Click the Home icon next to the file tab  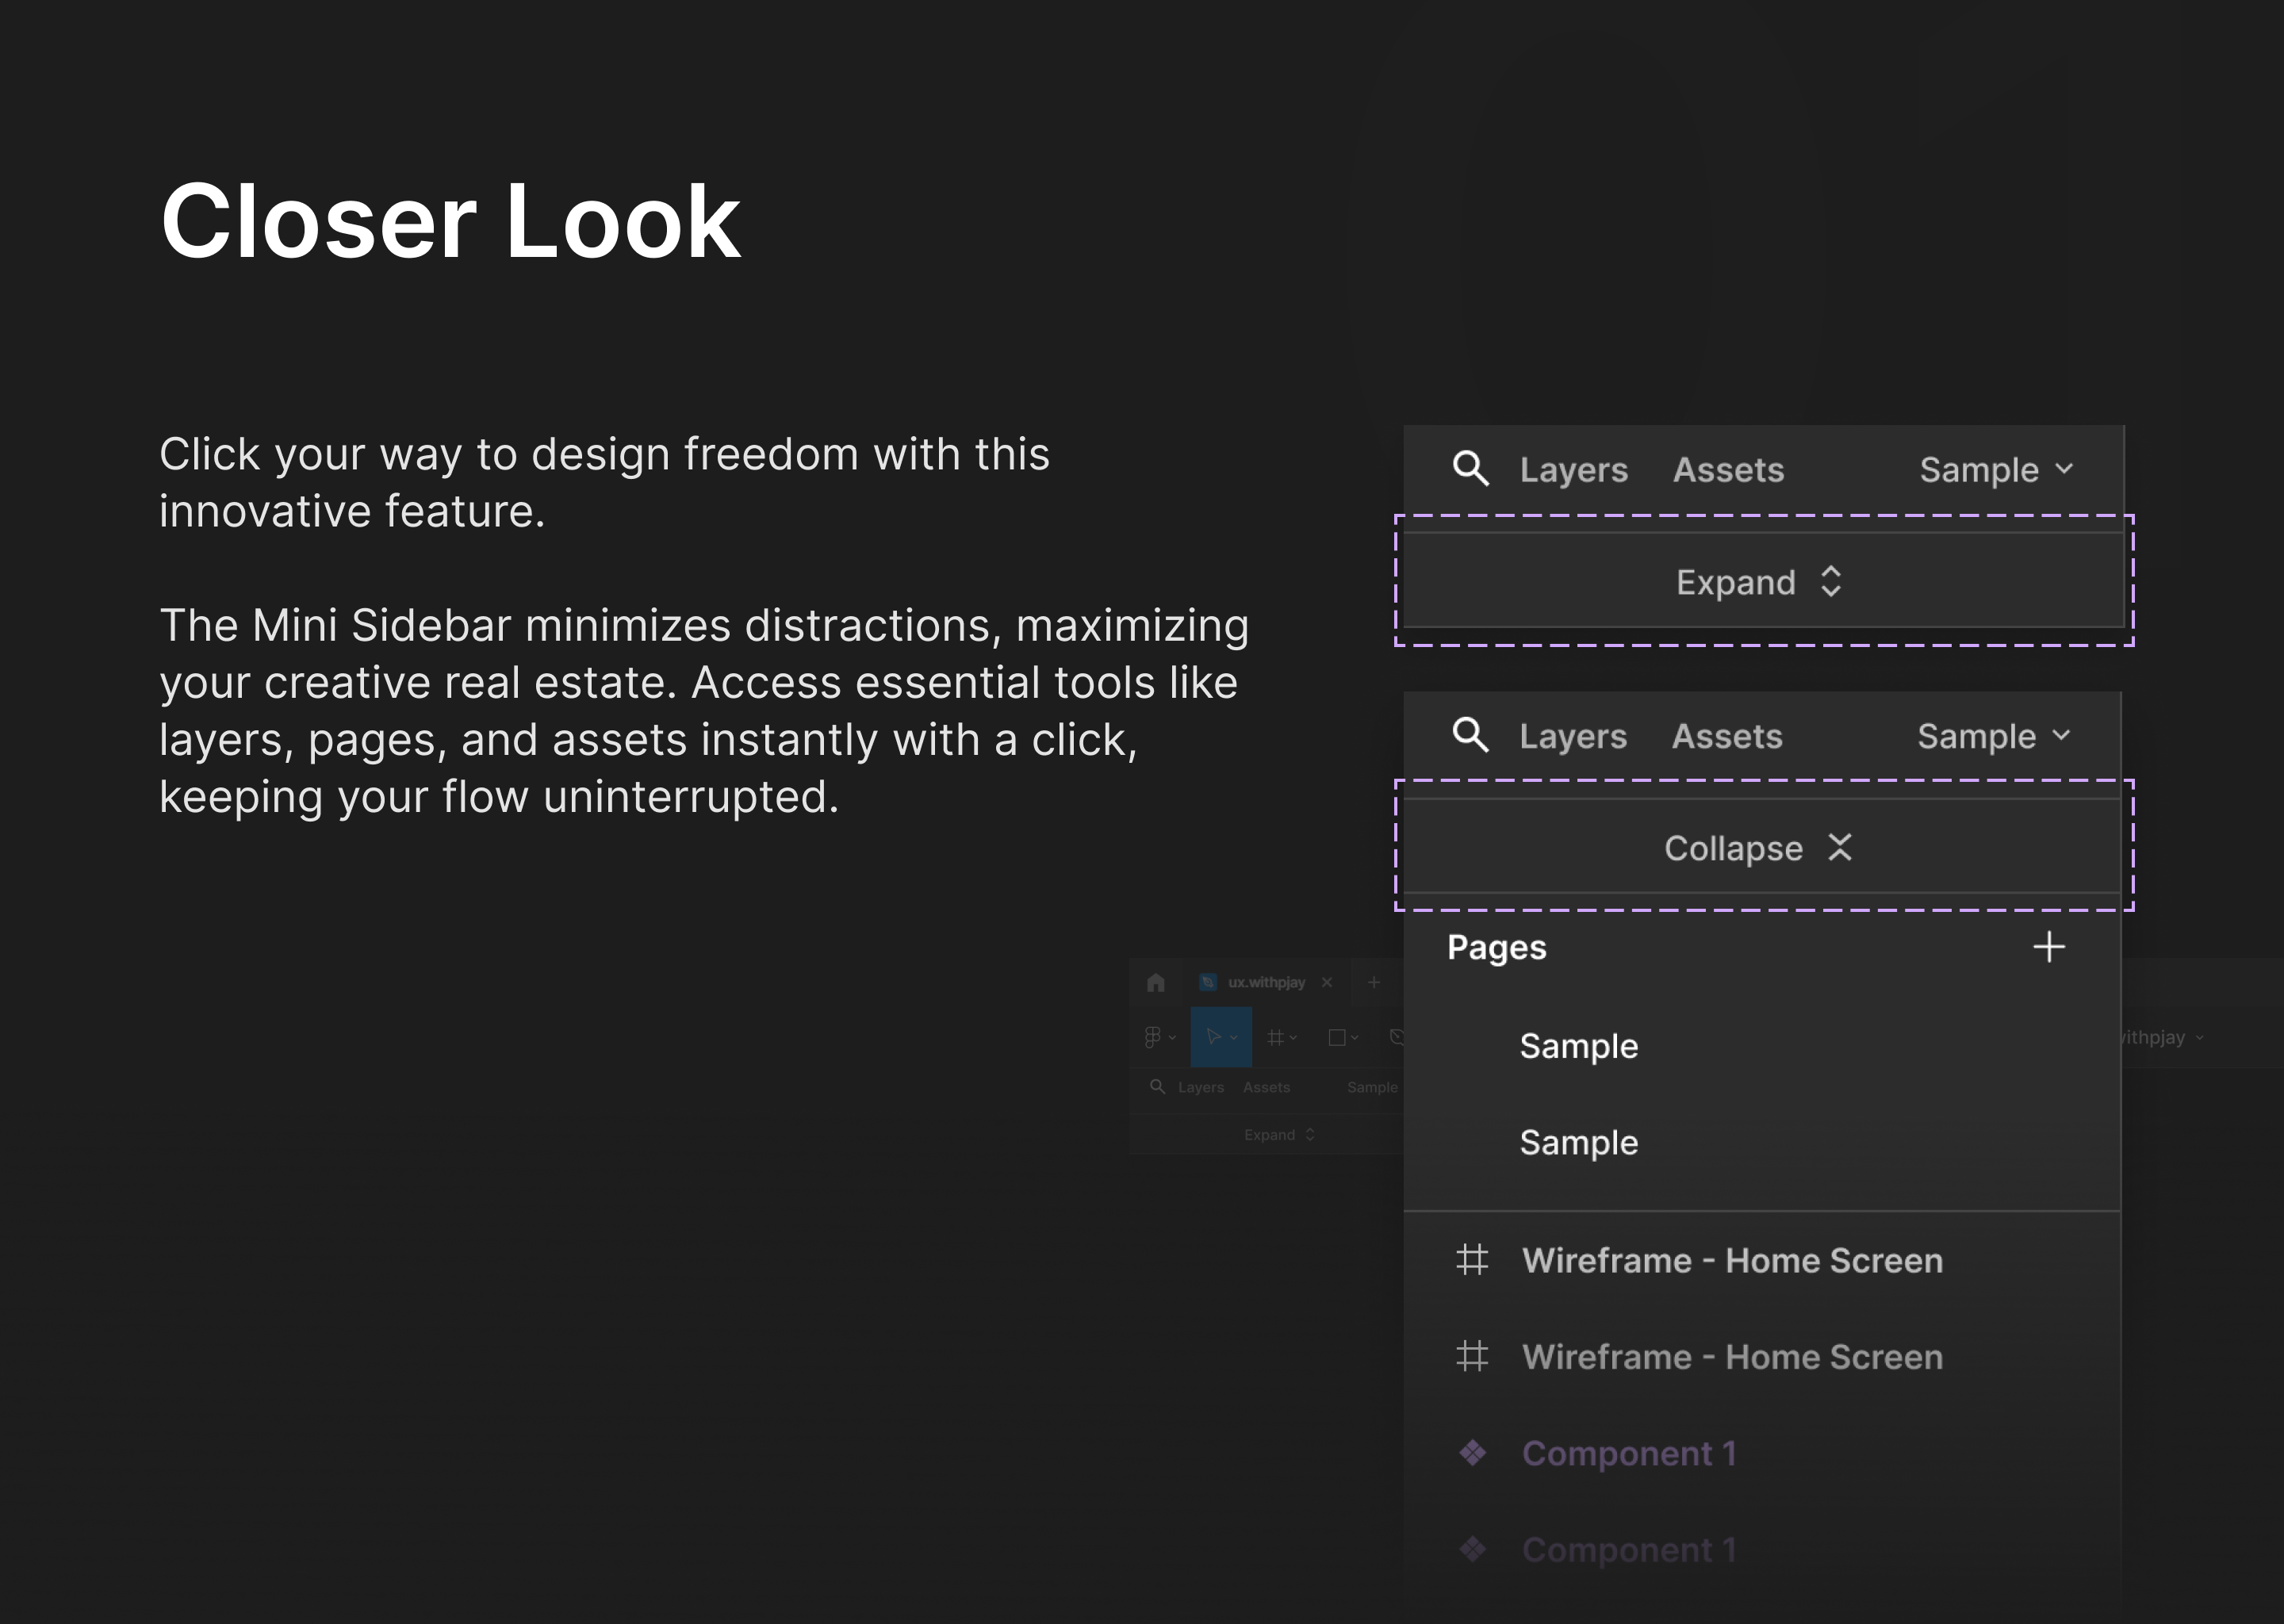[x=1156, y=984]
